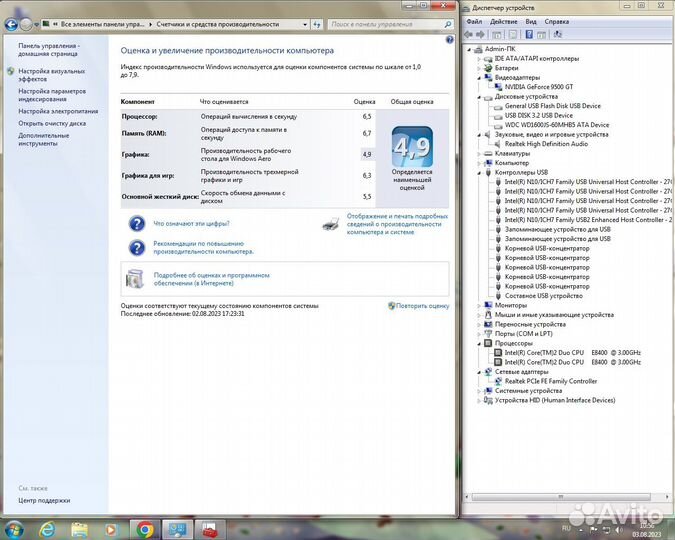
Task: Open 'Настройка визуальных эффектов' sidebar link
Action: (52, 75)
